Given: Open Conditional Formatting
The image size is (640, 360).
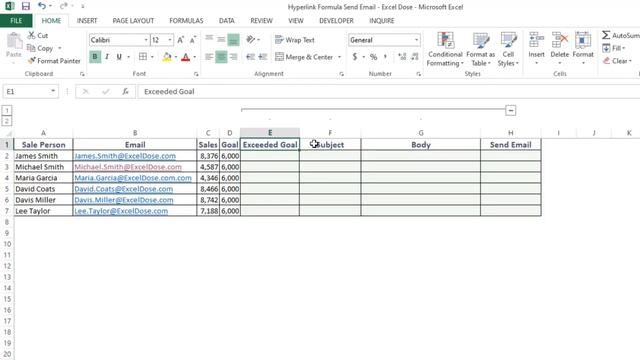Looking at the screenshot, I should (x=445, y=49).
